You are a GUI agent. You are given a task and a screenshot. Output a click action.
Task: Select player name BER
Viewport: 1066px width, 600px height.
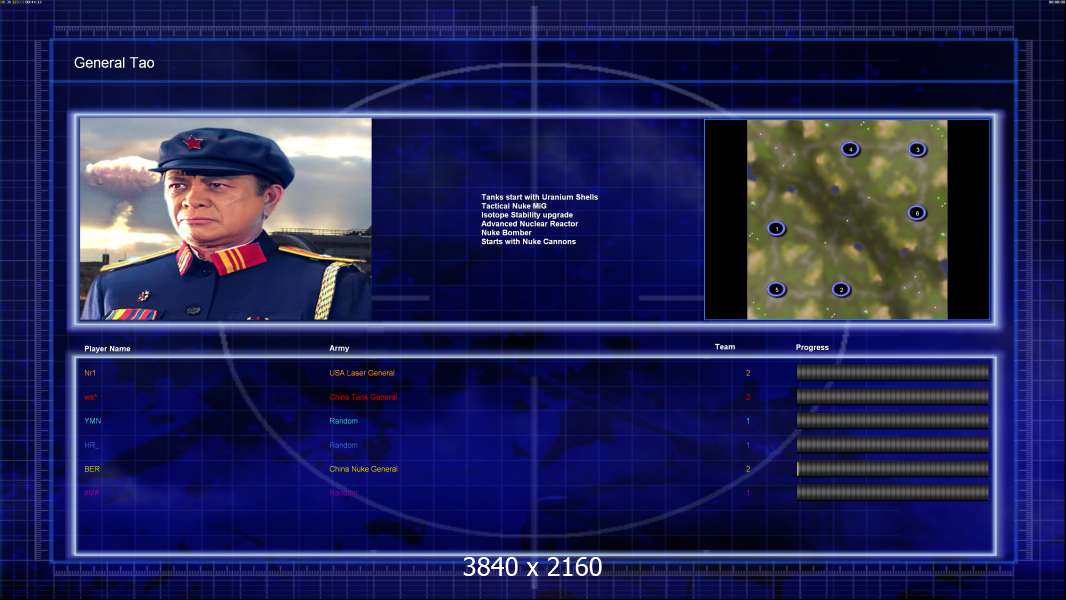tap(92, 469)
